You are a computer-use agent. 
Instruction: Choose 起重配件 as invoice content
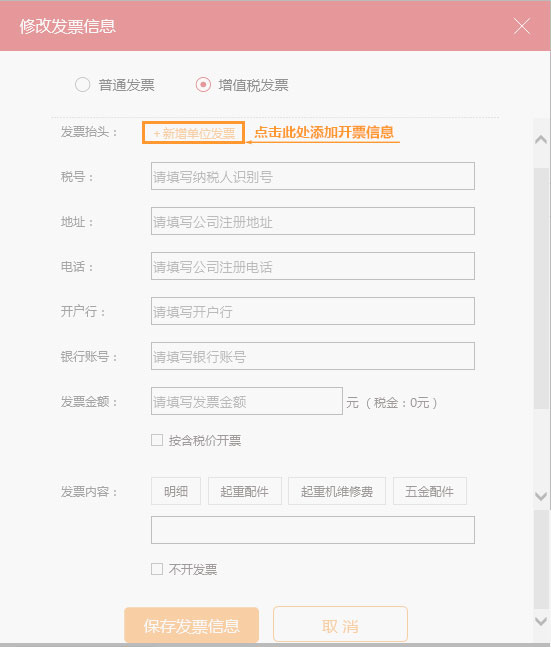click(x=245, y=491)
